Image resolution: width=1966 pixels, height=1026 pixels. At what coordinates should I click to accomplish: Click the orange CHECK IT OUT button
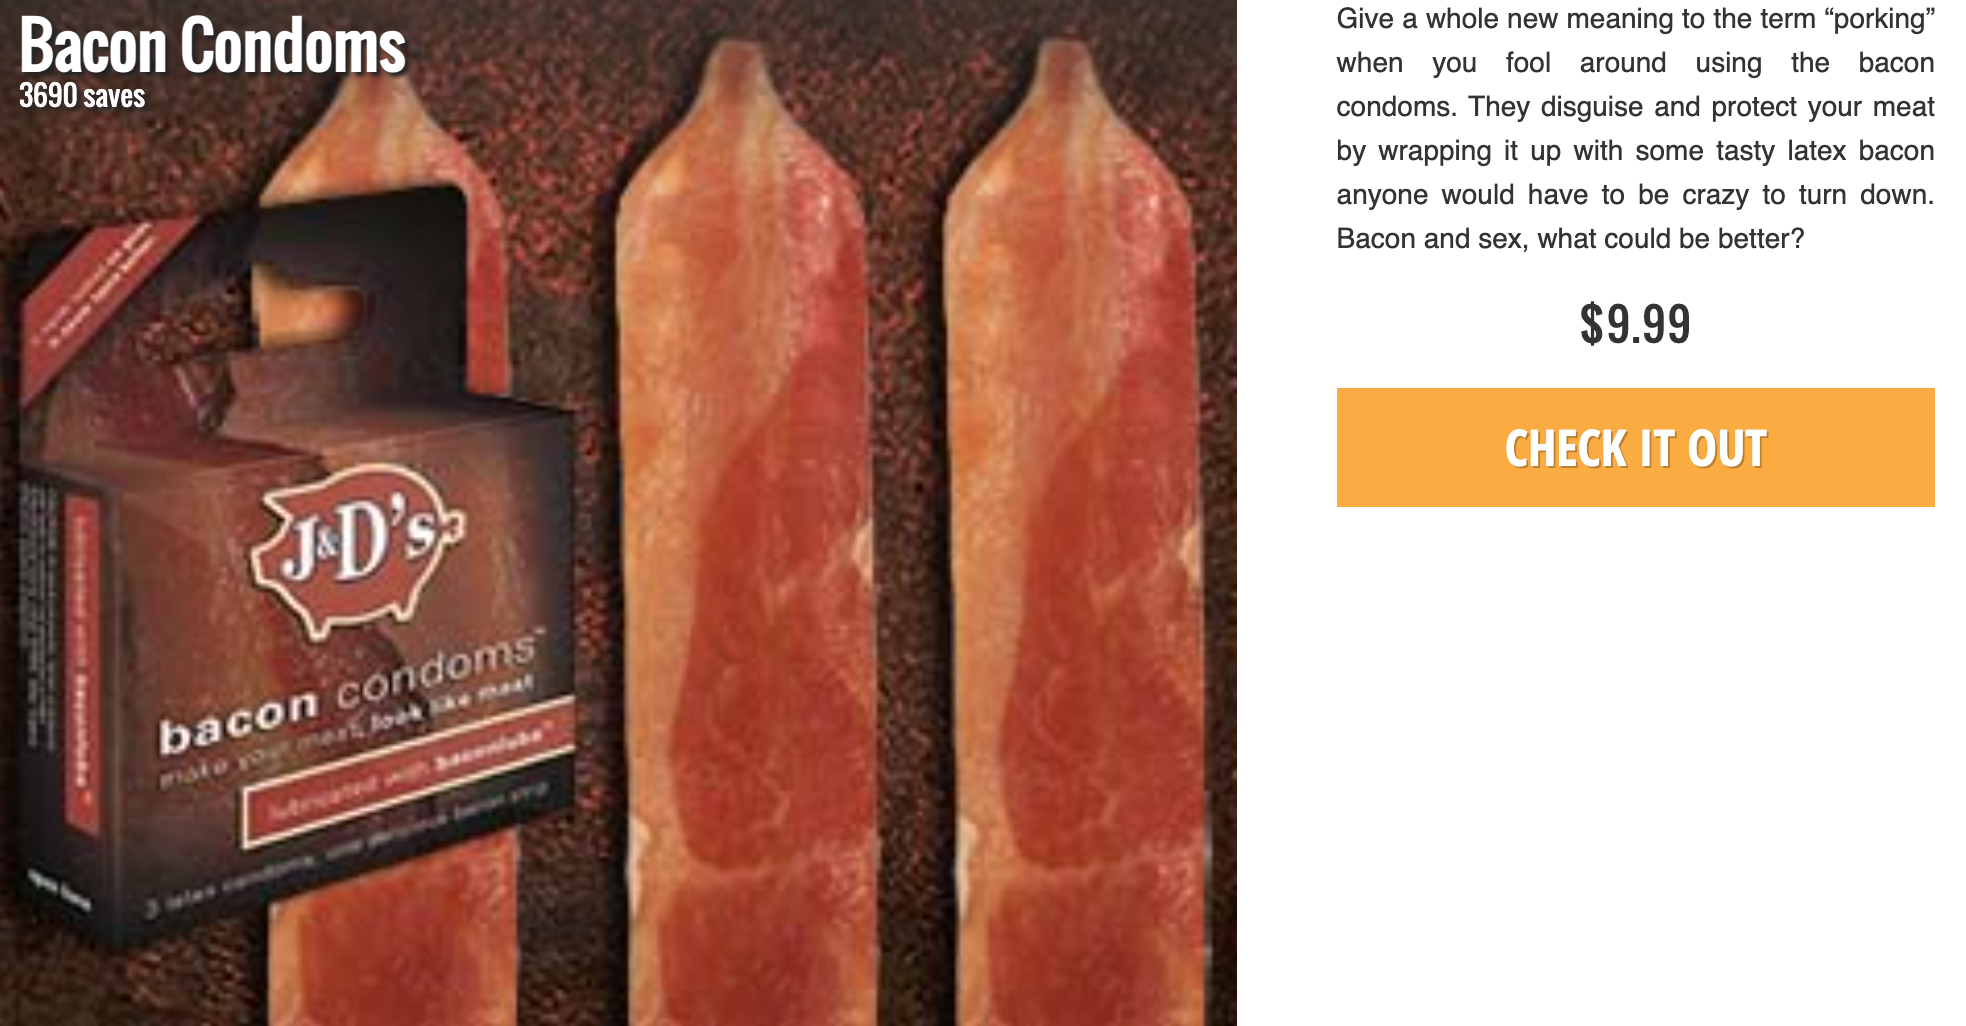[1635, 447]
